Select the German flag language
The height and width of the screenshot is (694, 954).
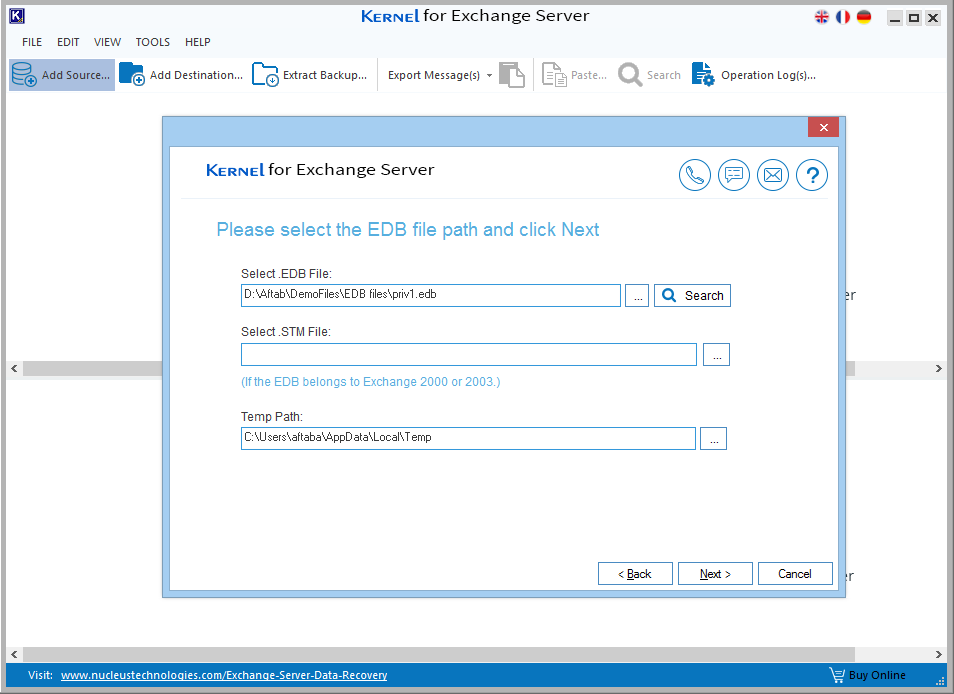coord(864,17)
